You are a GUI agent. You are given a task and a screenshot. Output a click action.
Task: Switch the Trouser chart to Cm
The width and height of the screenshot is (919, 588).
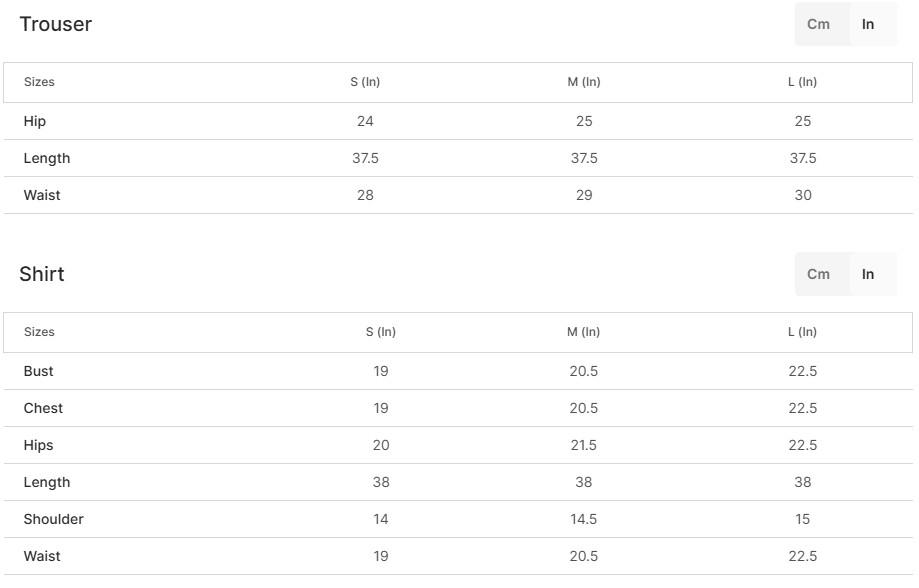pos(818,24)
